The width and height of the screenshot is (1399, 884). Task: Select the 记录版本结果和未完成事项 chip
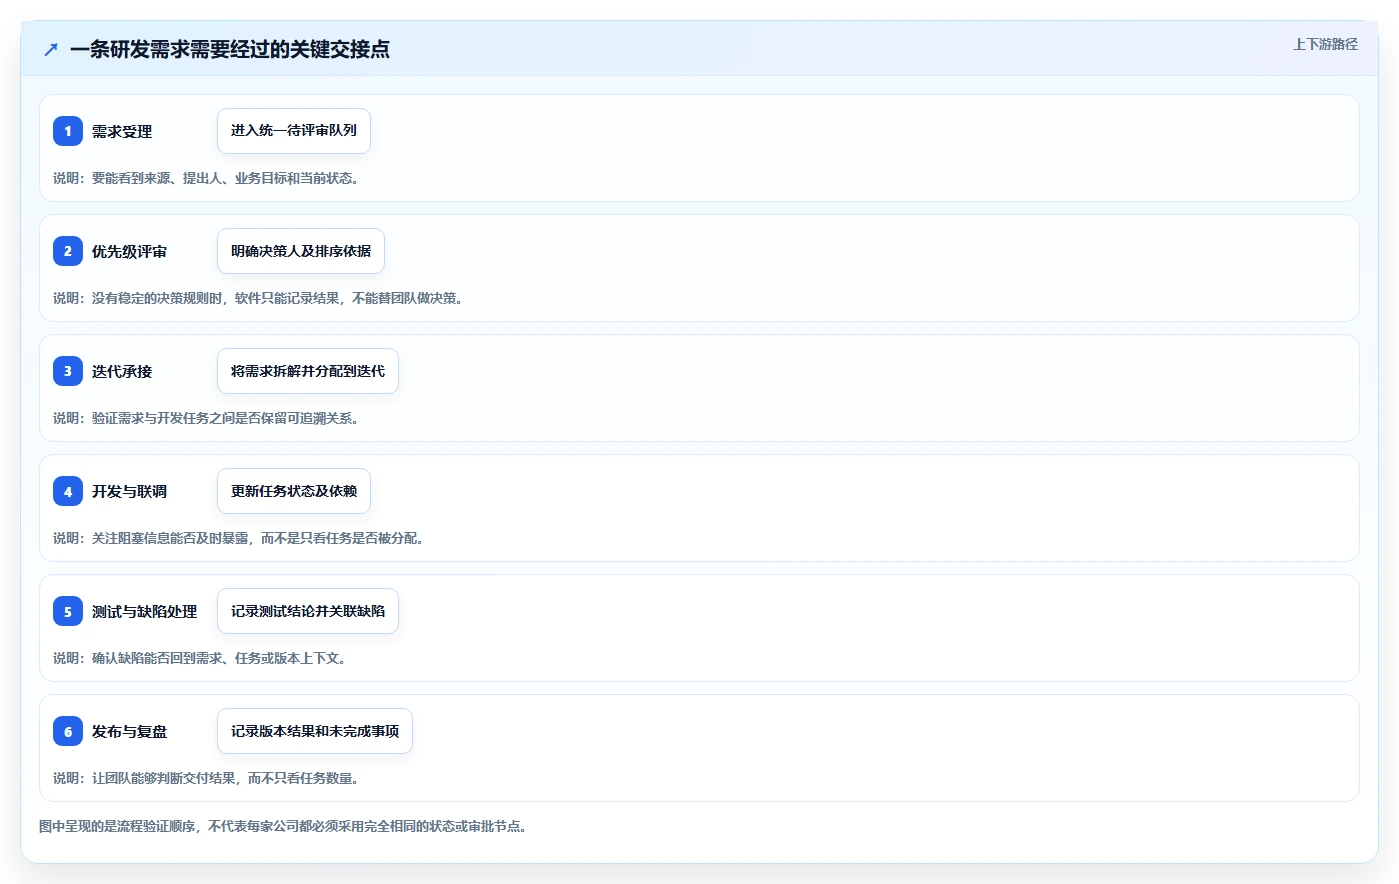pos(315,731)
